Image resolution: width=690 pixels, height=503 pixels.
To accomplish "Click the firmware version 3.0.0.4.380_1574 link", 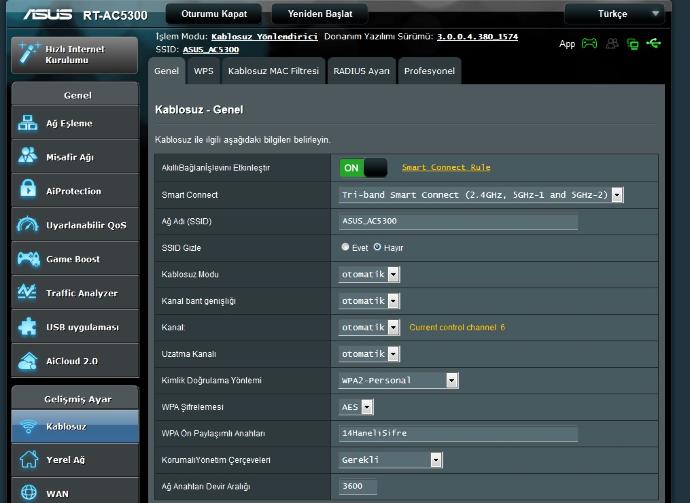I will pyautogui.click(x=477, y=37).
